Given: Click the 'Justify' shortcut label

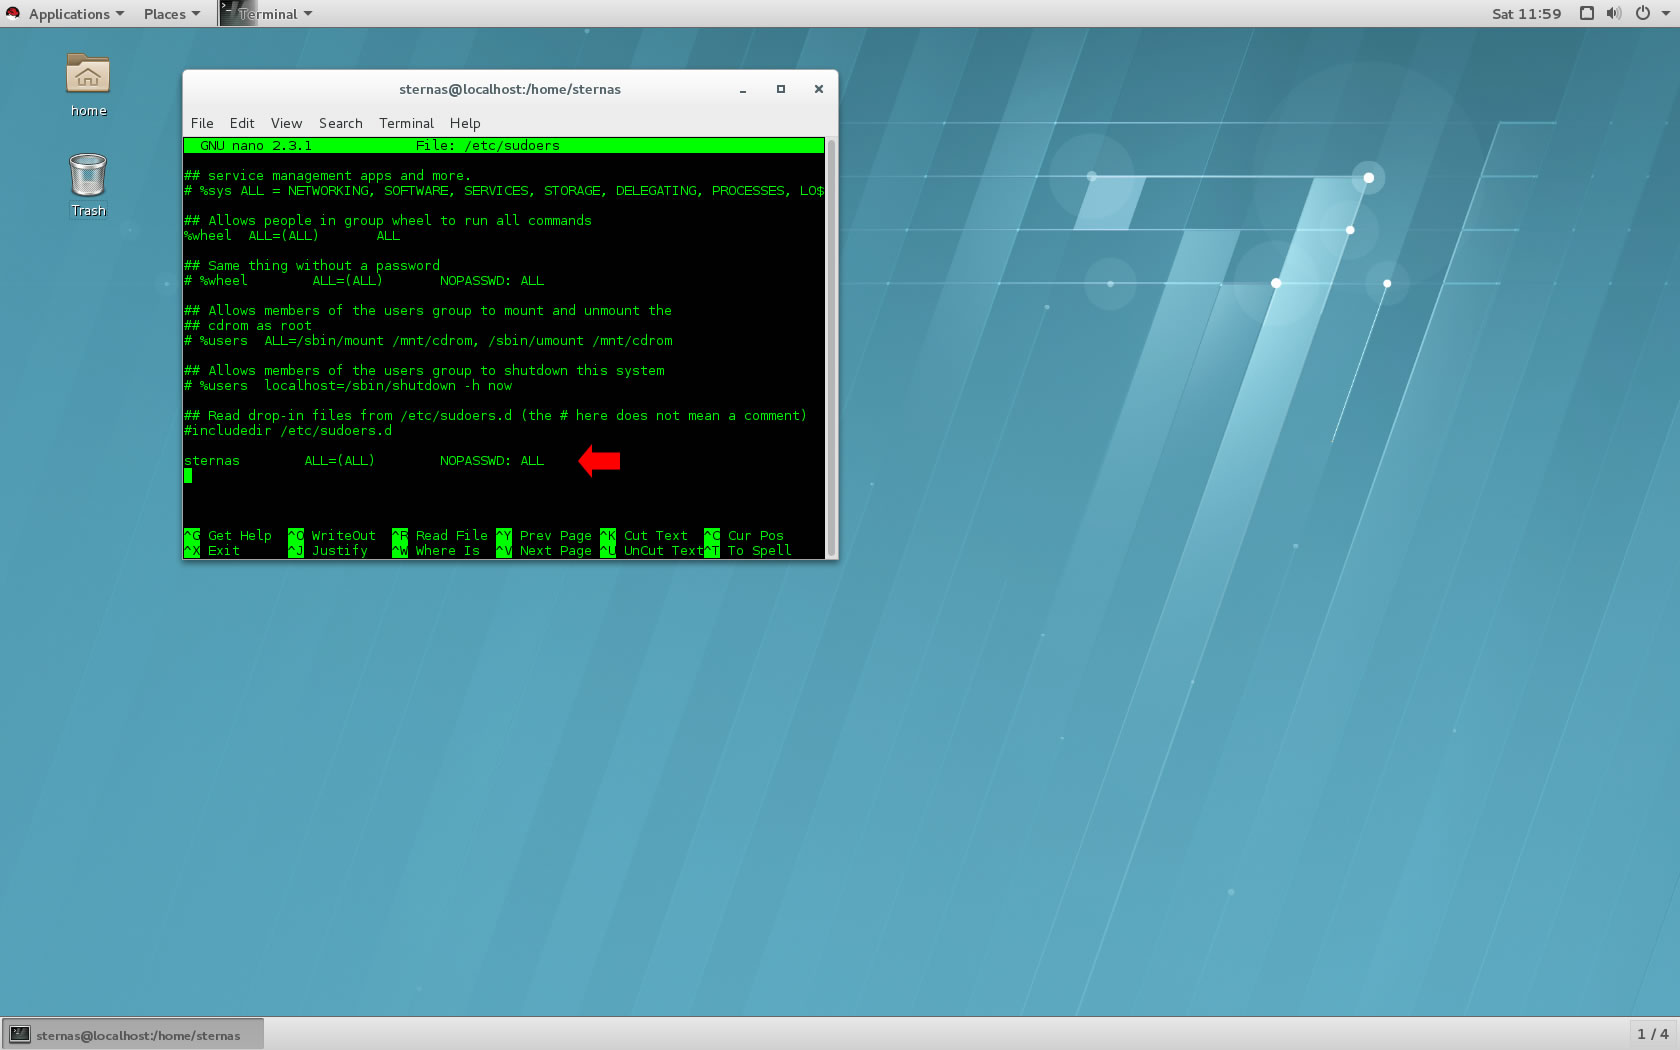Looking at the screenshot, I should tap(340, 551).
